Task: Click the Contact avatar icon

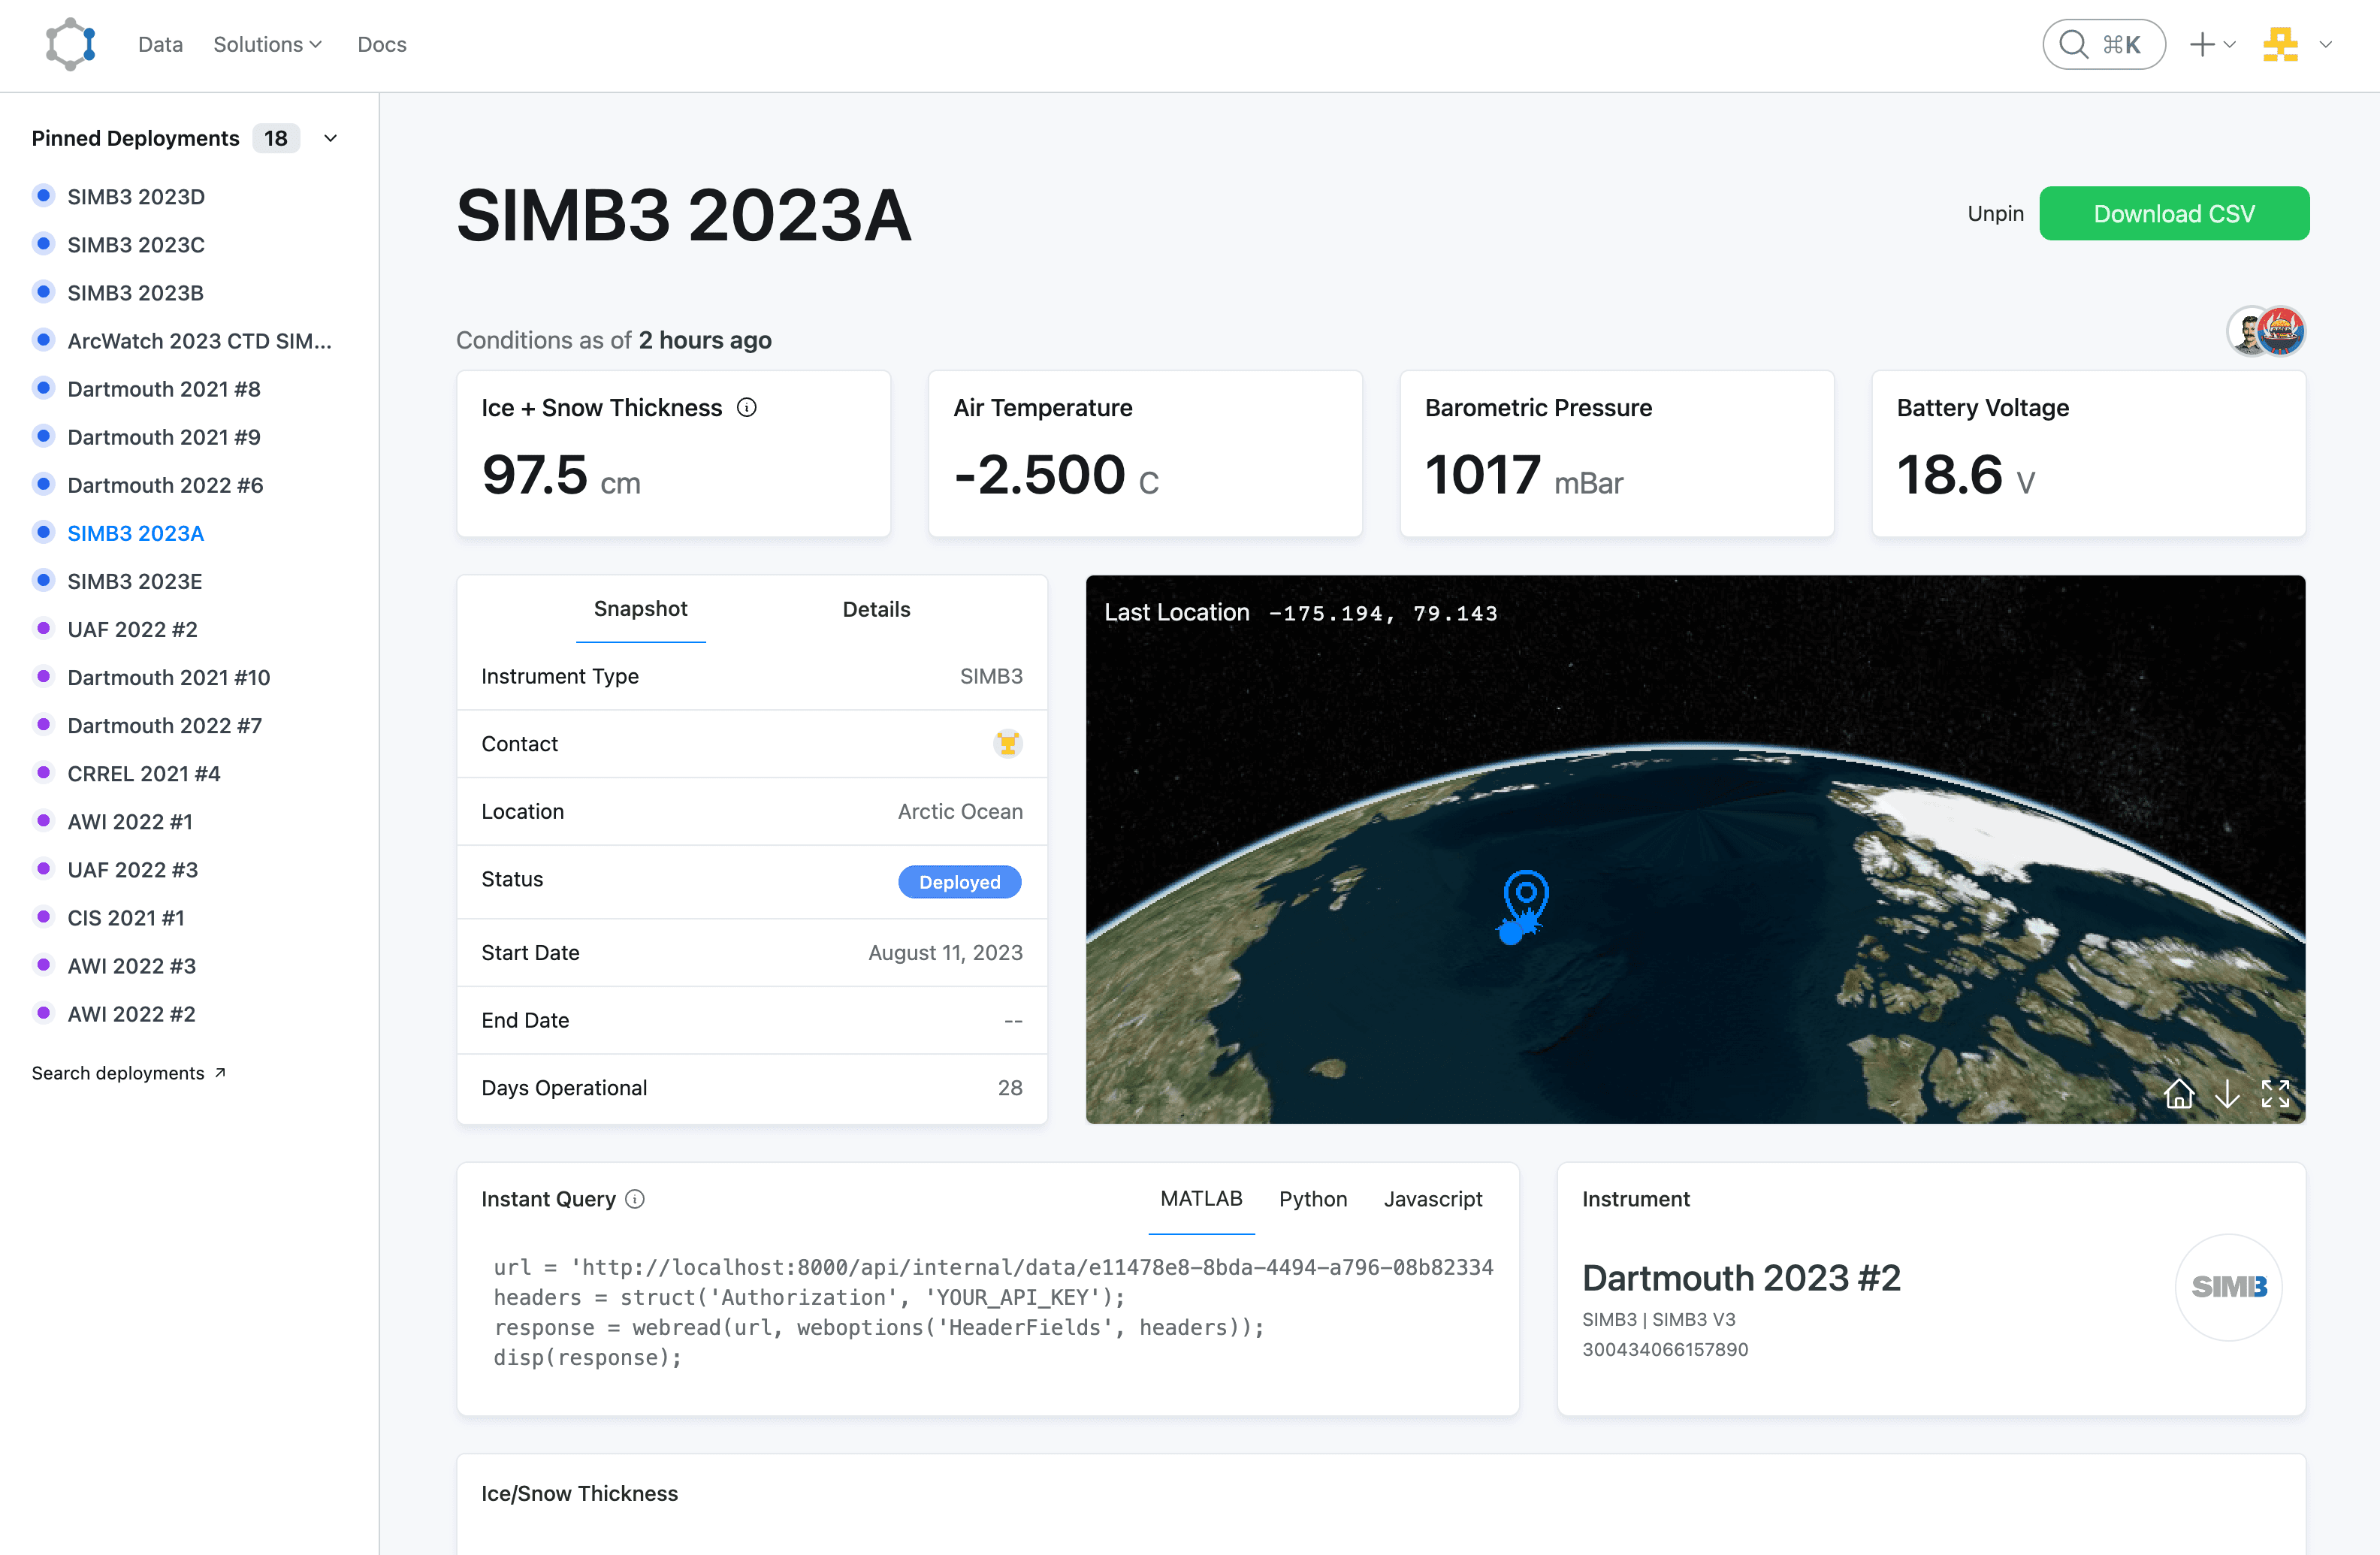Action: (x=1008, y=743)
